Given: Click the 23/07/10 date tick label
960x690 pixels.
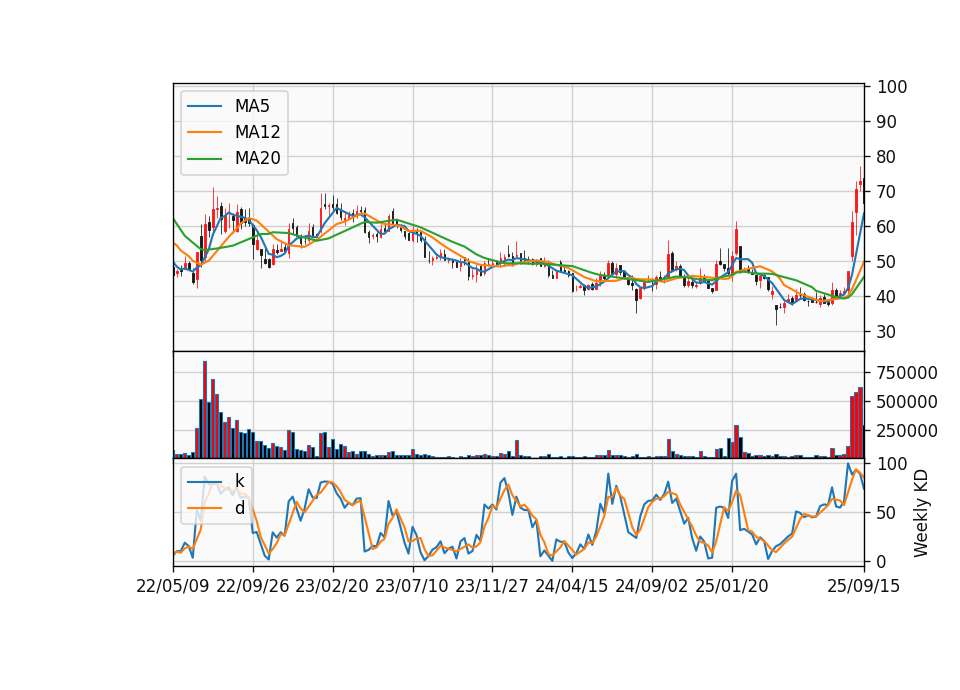Looking at the screenshot, I should tap(412, 586).
